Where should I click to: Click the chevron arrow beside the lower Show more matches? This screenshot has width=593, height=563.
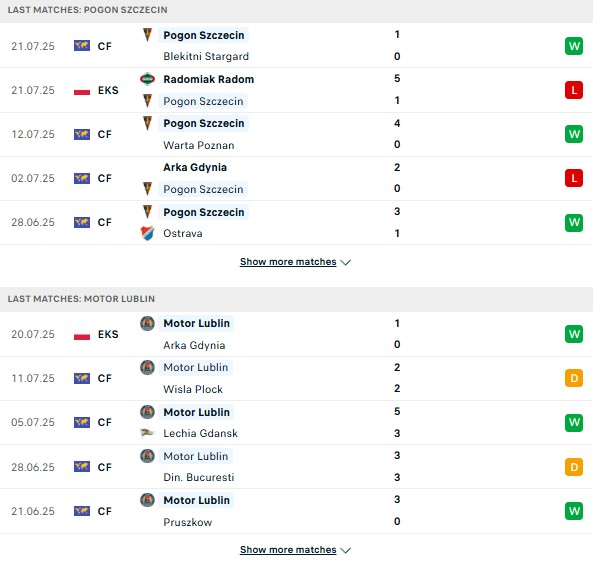[346, 550]
